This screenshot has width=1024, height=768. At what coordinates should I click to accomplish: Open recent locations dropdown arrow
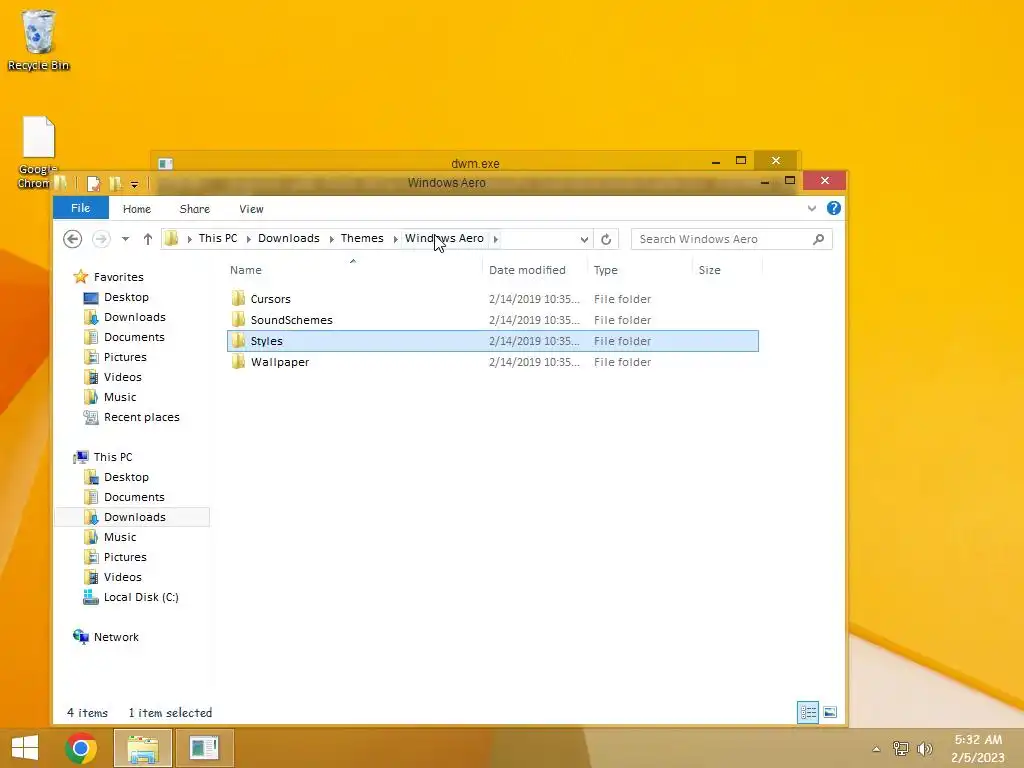125,239
